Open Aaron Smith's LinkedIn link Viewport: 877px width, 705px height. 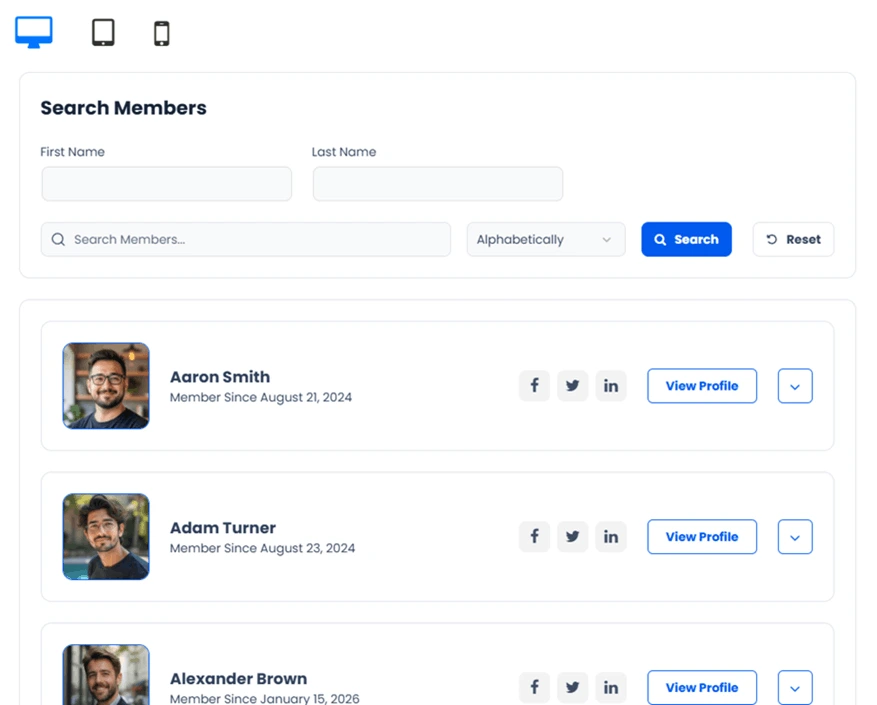pos(611,386)
